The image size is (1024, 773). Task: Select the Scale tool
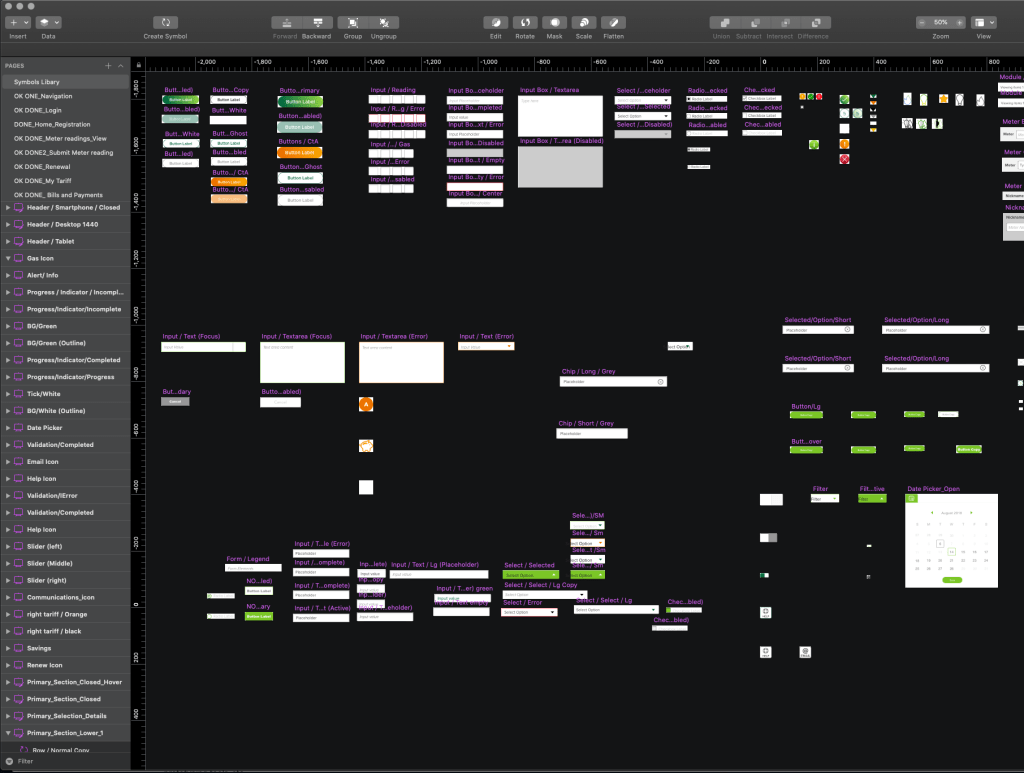584,22
